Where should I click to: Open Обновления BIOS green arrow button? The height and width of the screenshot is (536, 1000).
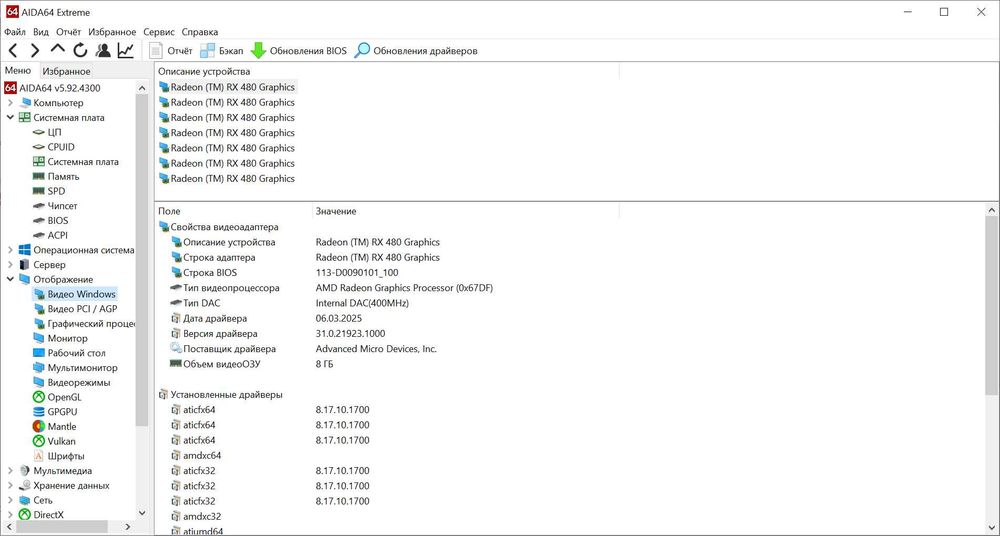click(298, 50)
